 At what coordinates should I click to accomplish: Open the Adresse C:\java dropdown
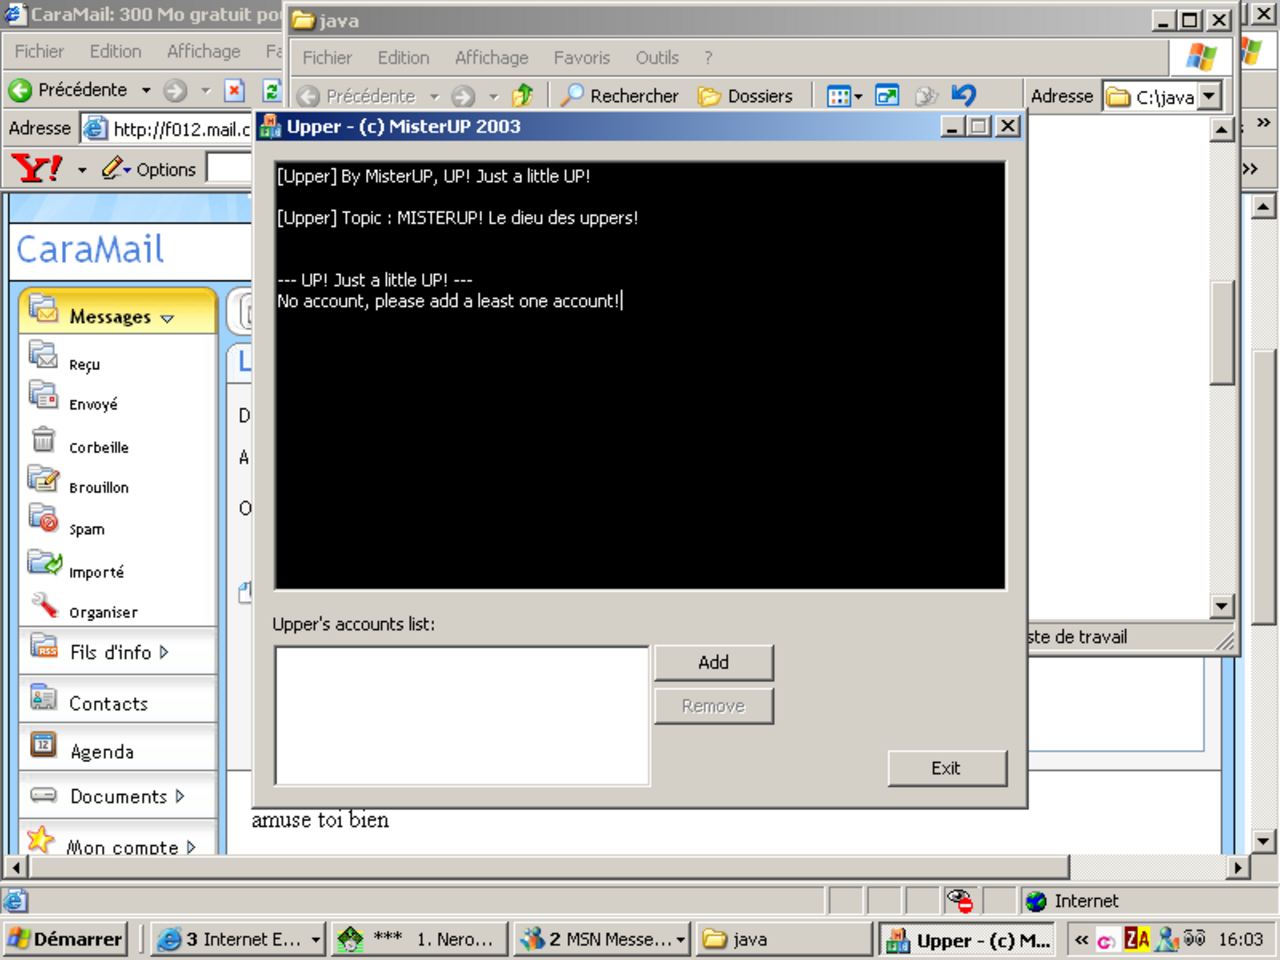coord(1210,96)
